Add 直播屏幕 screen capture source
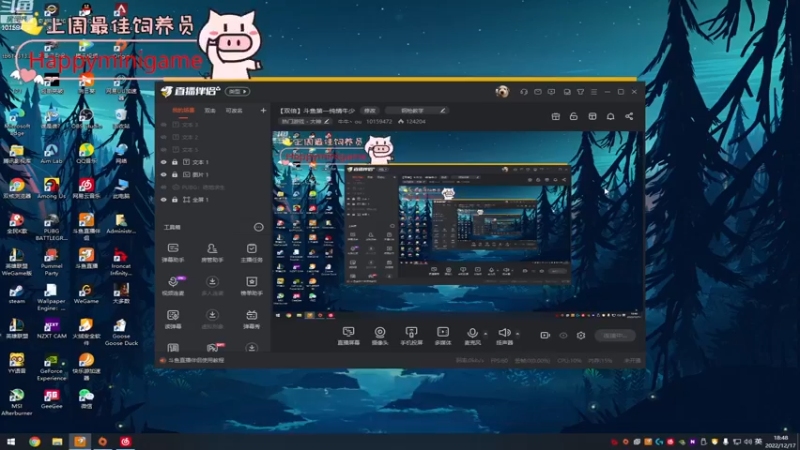This screenshot has width=800, height=450. coord(348,336)
